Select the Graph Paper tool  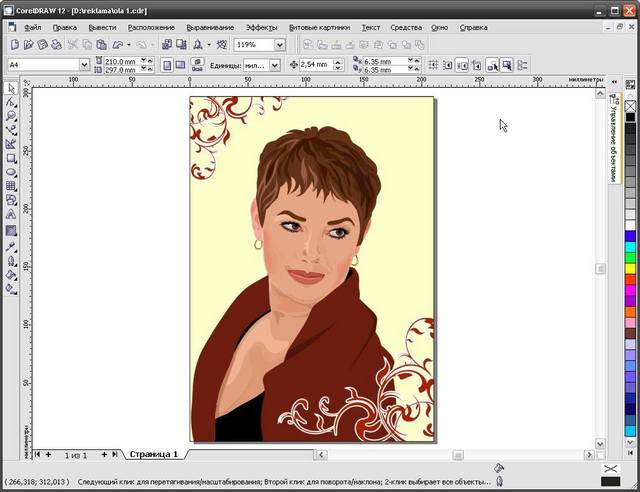[x=11, y=186]
